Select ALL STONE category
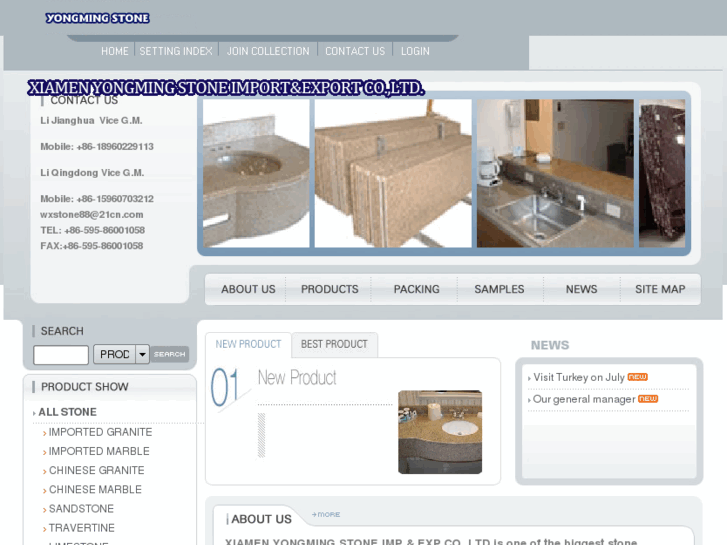 coord(67,412)
